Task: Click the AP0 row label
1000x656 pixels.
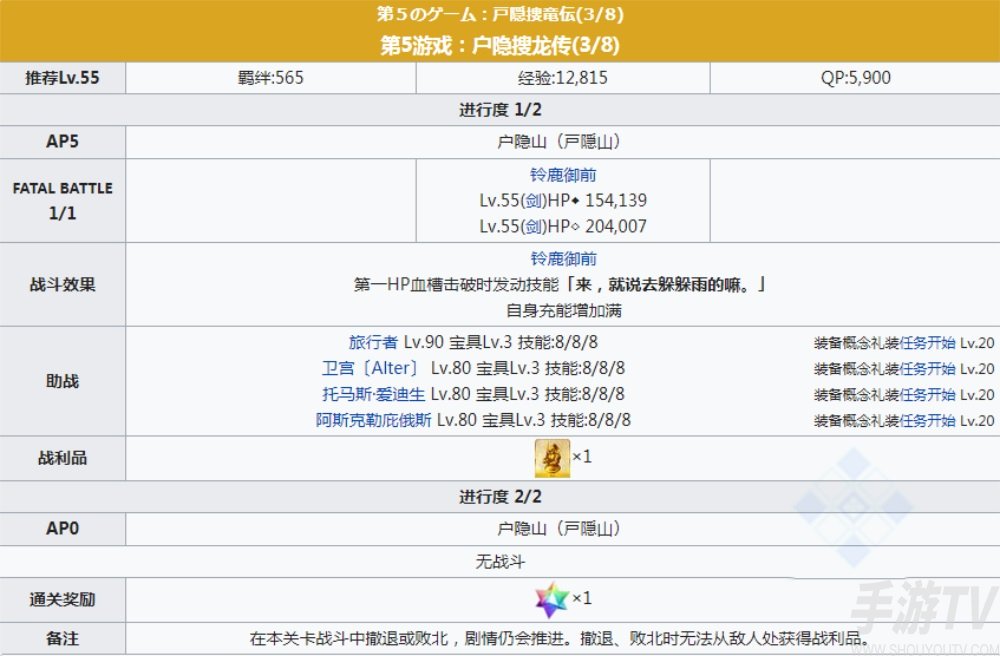Action: coord(62,528)
